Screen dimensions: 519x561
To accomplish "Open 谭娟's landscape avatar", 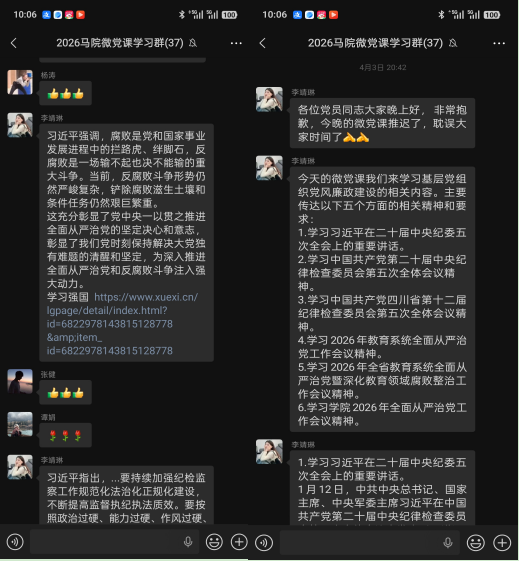I will coord(20,424).
